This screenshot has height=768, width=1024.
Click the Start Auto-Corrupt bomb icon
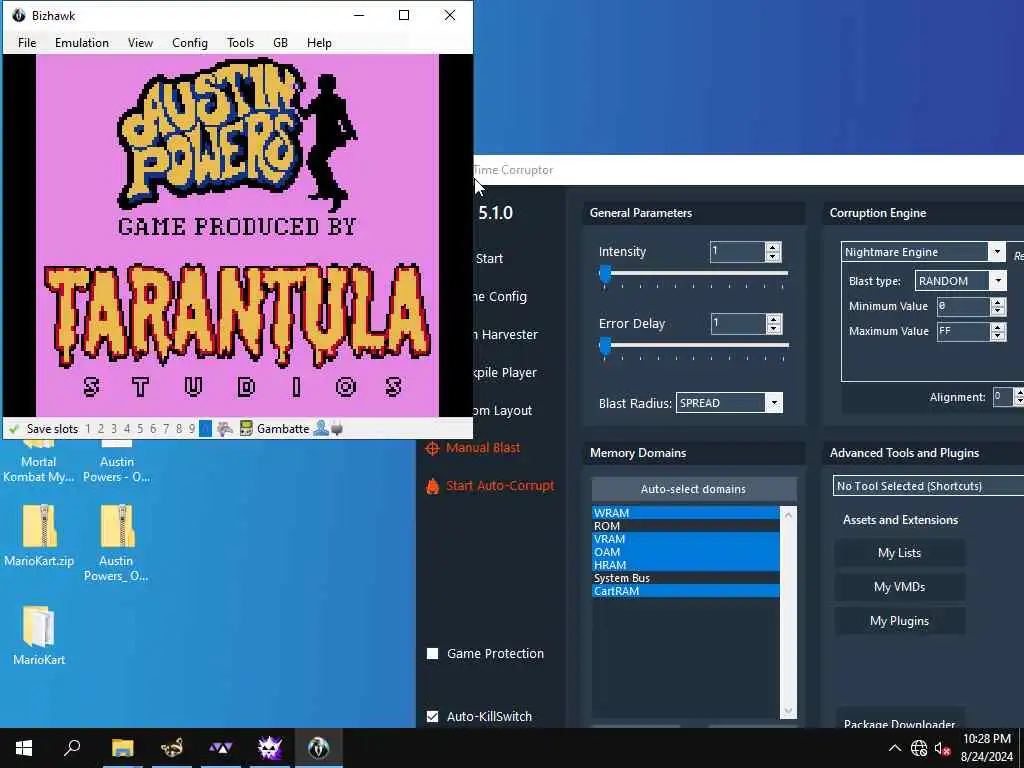[432, 486]
